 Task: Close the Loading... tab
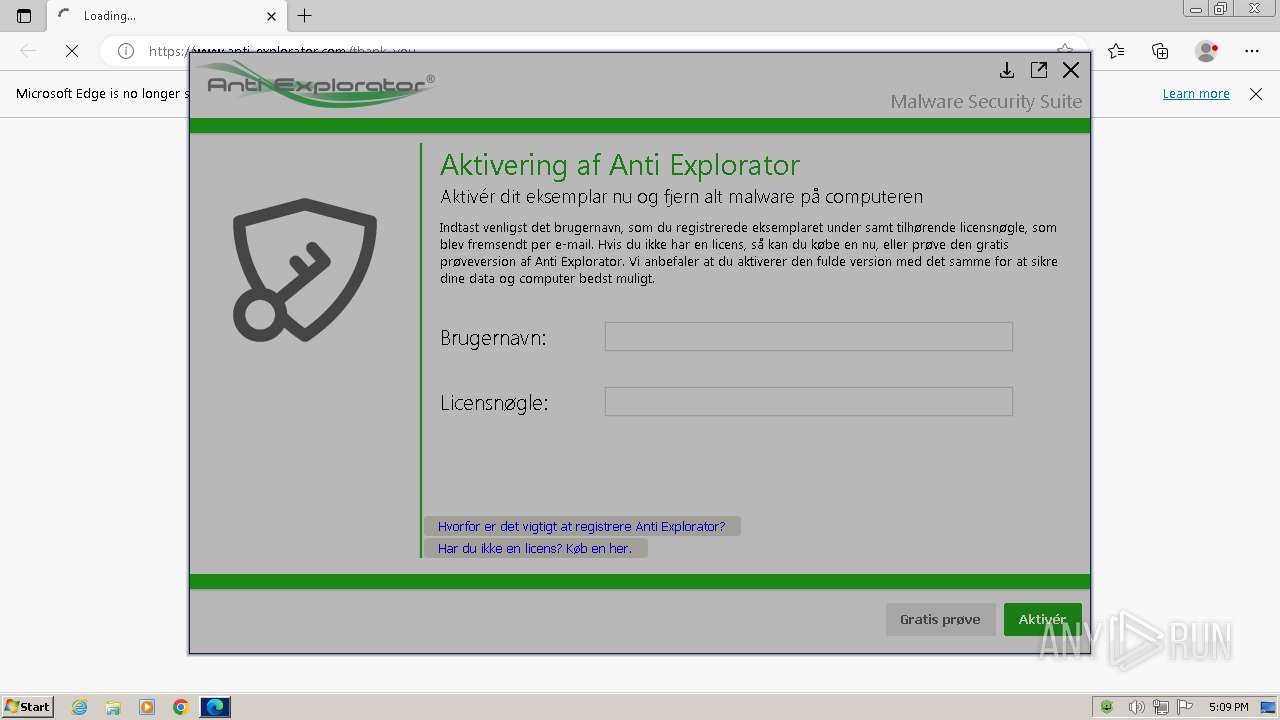coord(271,16)
